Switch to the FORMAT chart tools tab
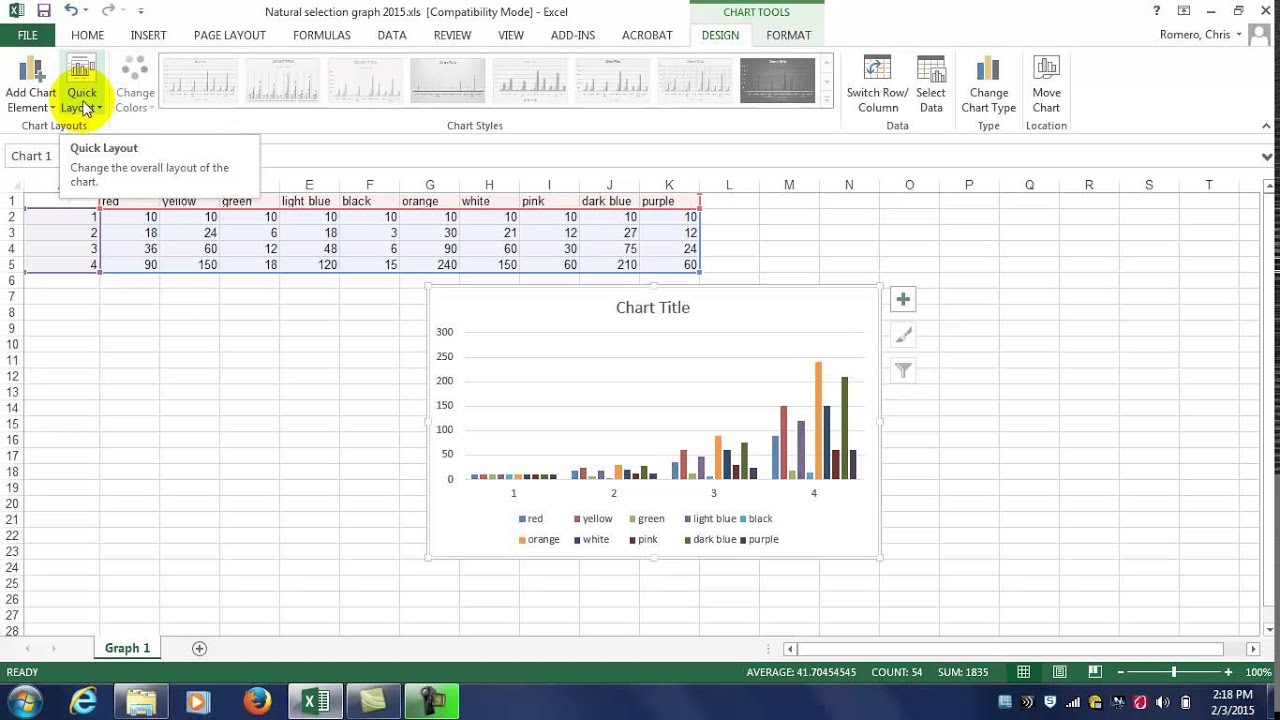 (x=789, y=35)
